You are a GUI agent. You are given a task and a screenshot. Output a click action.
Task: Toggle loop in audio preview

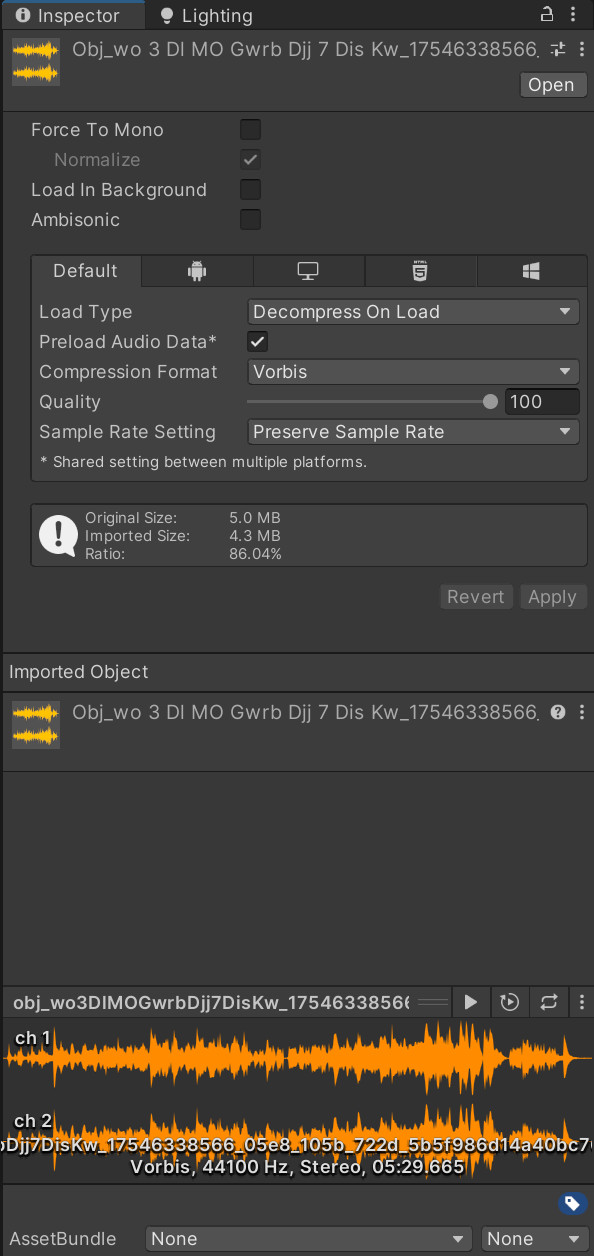[549, 1002]
